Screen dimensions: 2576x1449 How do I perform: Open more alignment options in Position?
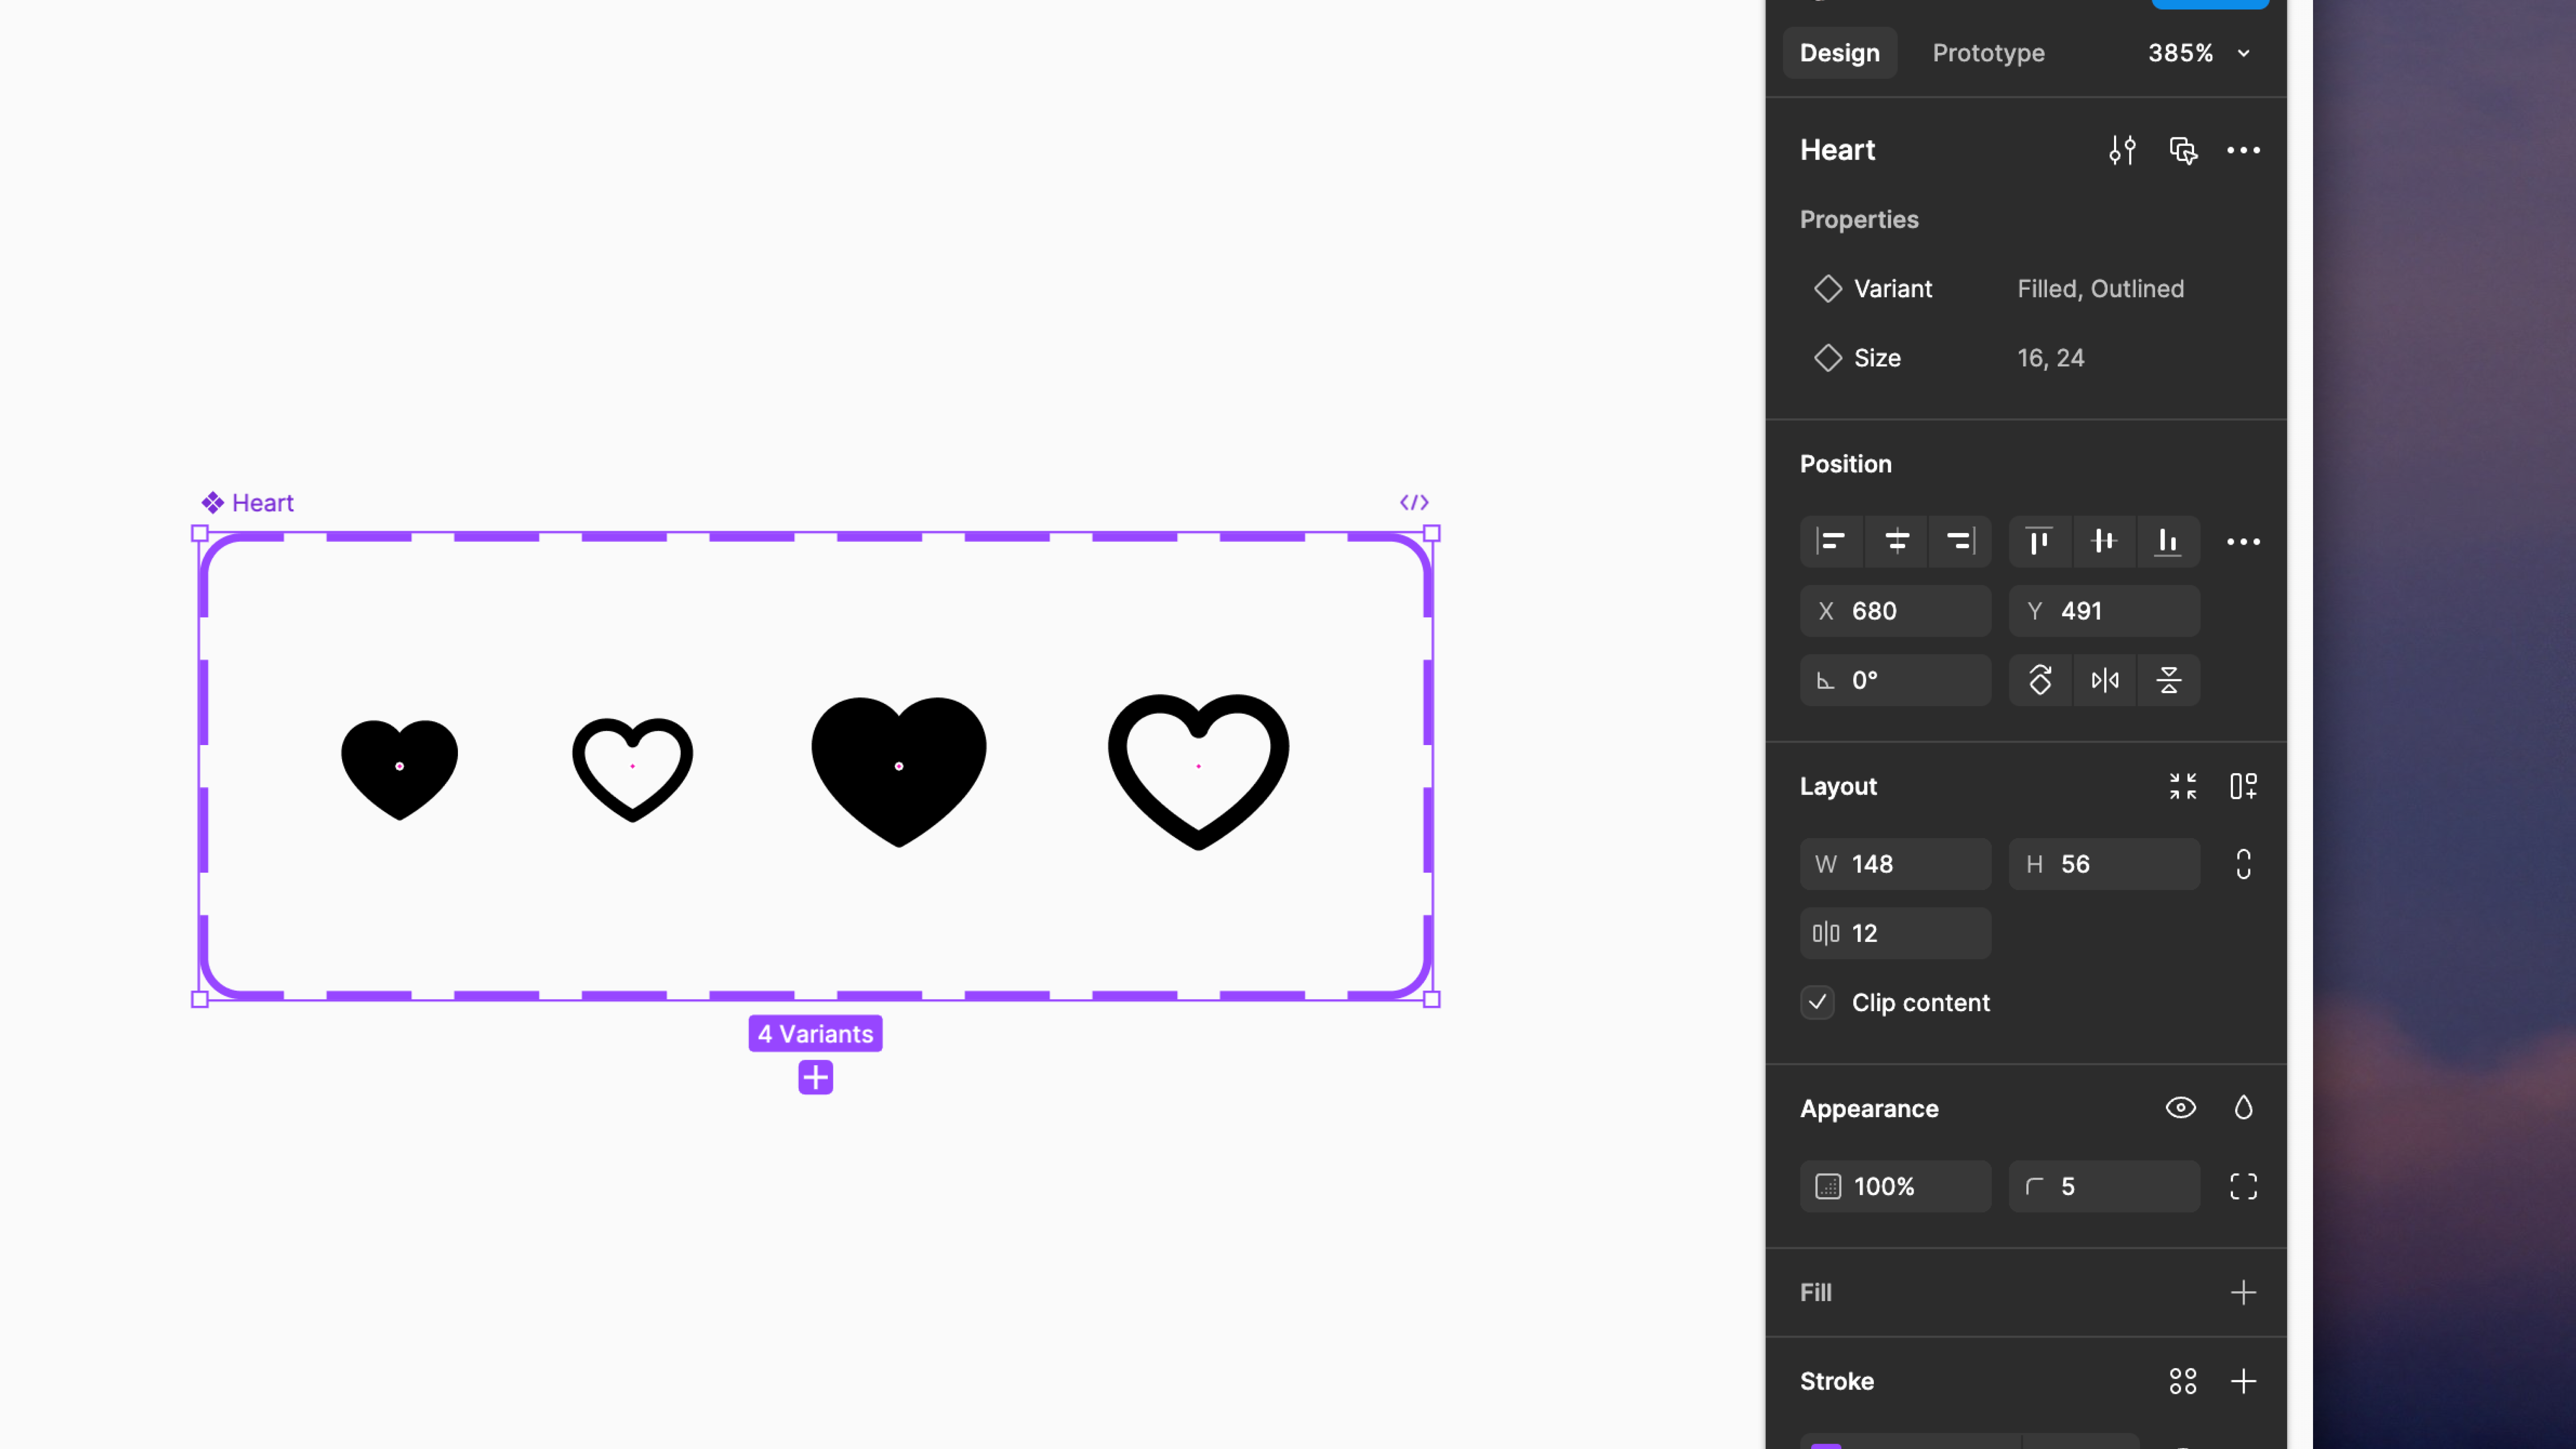[x=2243, y=541]
